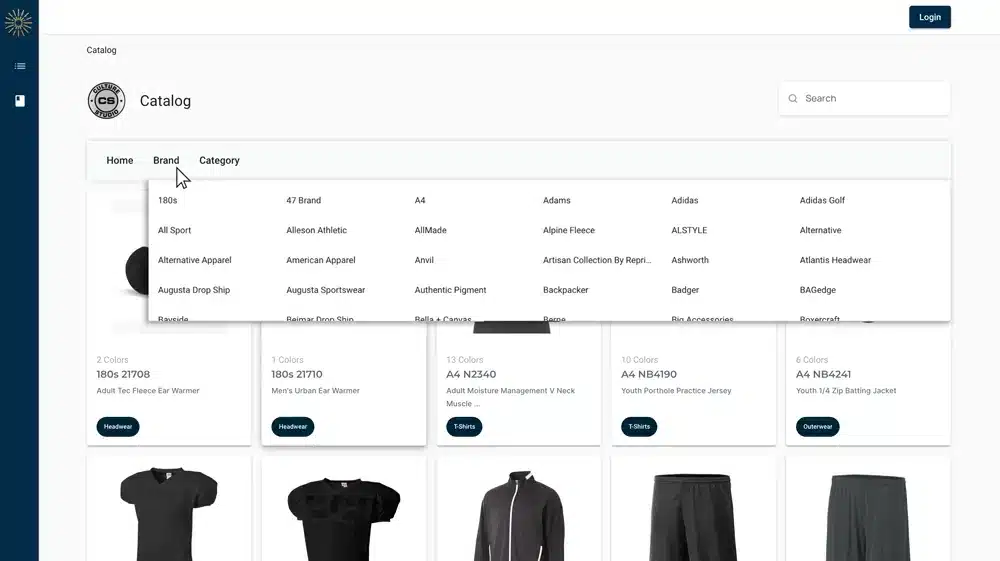Click Outerwear tag on A4 NB4241
1000x561 pixels.
[818, 426]
